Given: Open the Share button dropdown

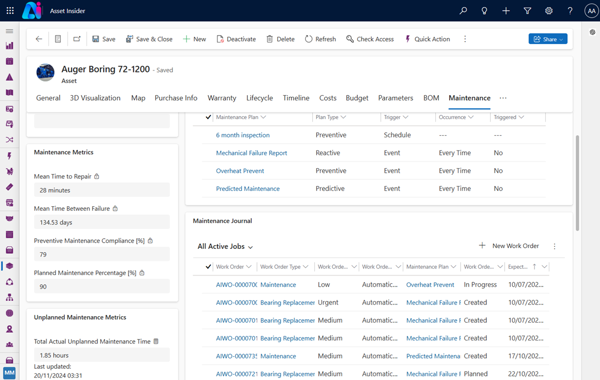Looking at the screenshot, I should (548, 39).
